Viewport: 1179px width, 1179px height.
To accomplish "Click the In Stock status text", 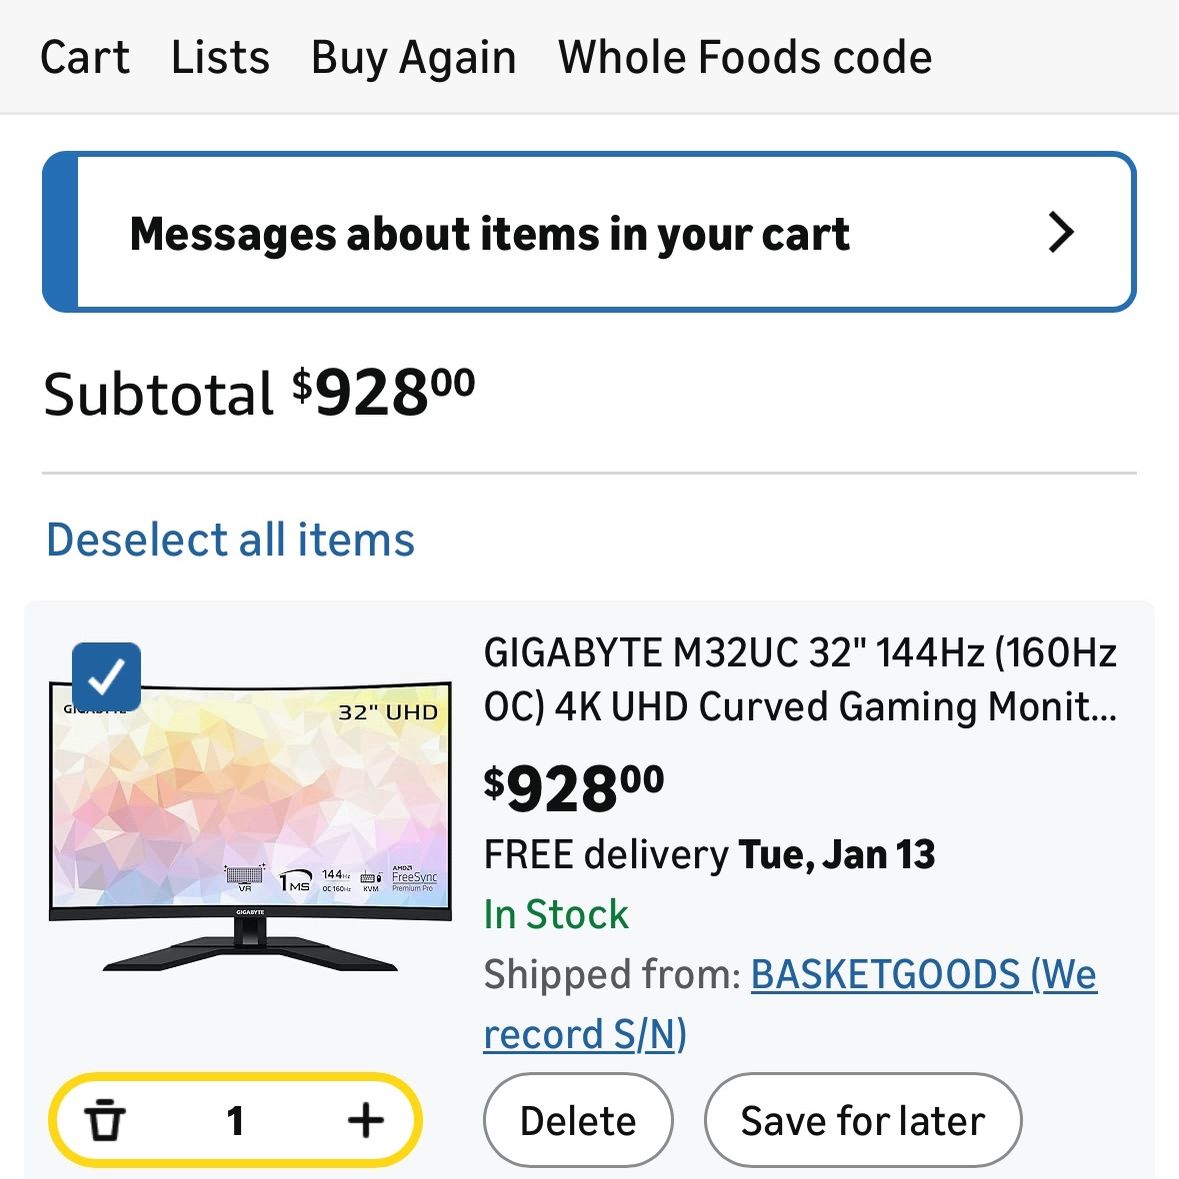I will 556,914.
